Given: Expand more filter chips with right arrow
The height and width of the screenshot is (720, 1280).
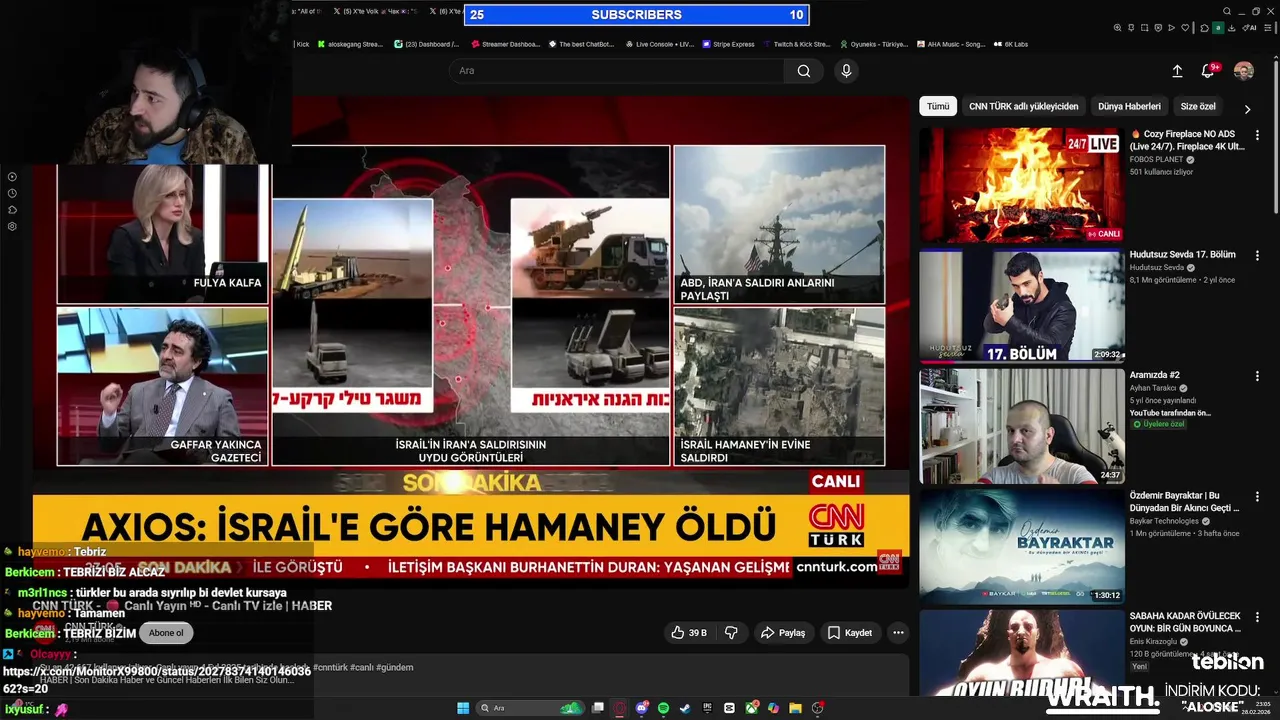Looking at the screenshot, I should [x=1247, y=108].
